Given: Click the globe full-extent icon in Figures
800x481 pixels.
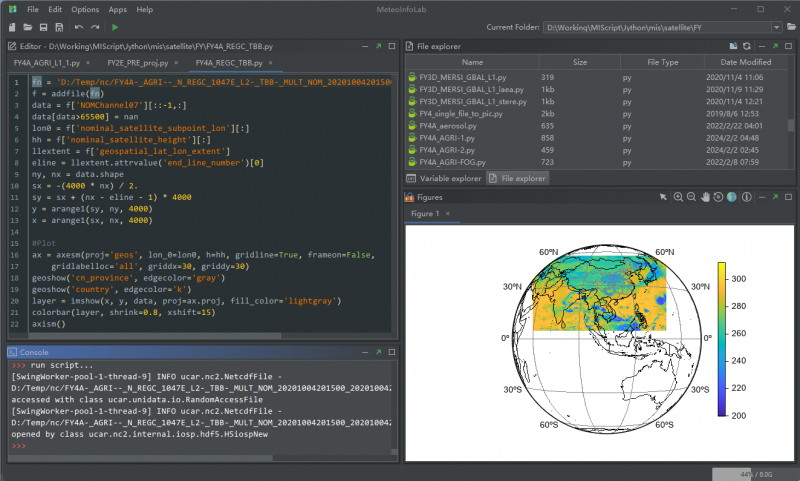Looking at the screenshot, I should 731,197.
